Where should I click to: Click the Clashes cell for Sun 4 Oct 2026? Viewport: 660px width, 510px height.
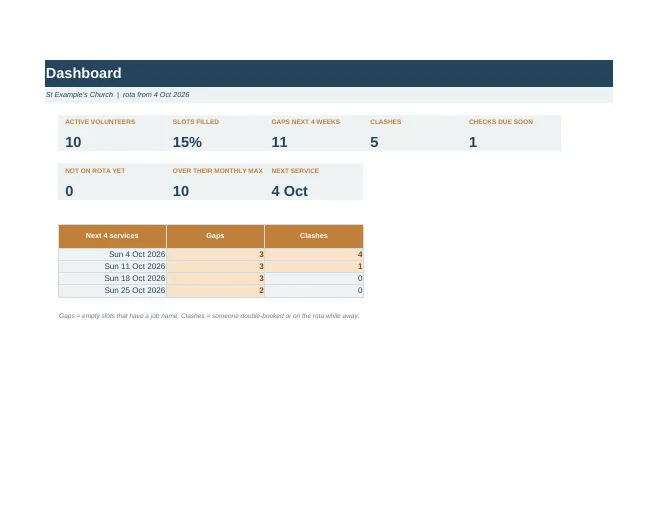(314, 254)
